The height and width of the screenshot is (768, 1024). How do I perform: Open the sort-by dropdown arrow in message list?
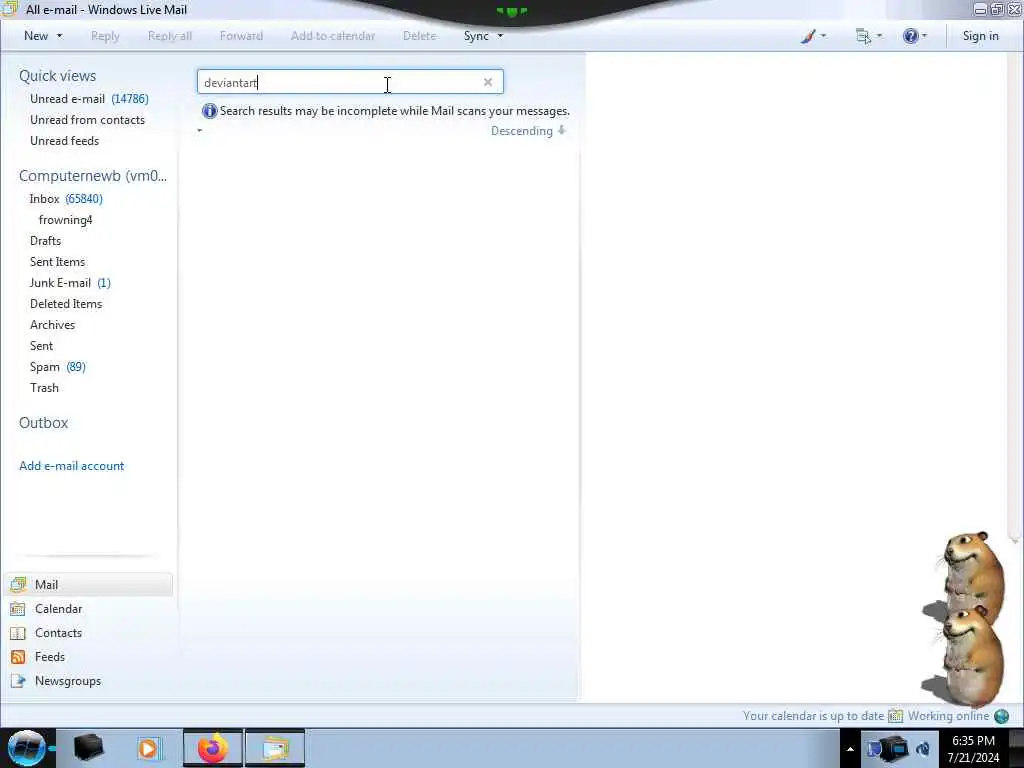tap(200, 131)
